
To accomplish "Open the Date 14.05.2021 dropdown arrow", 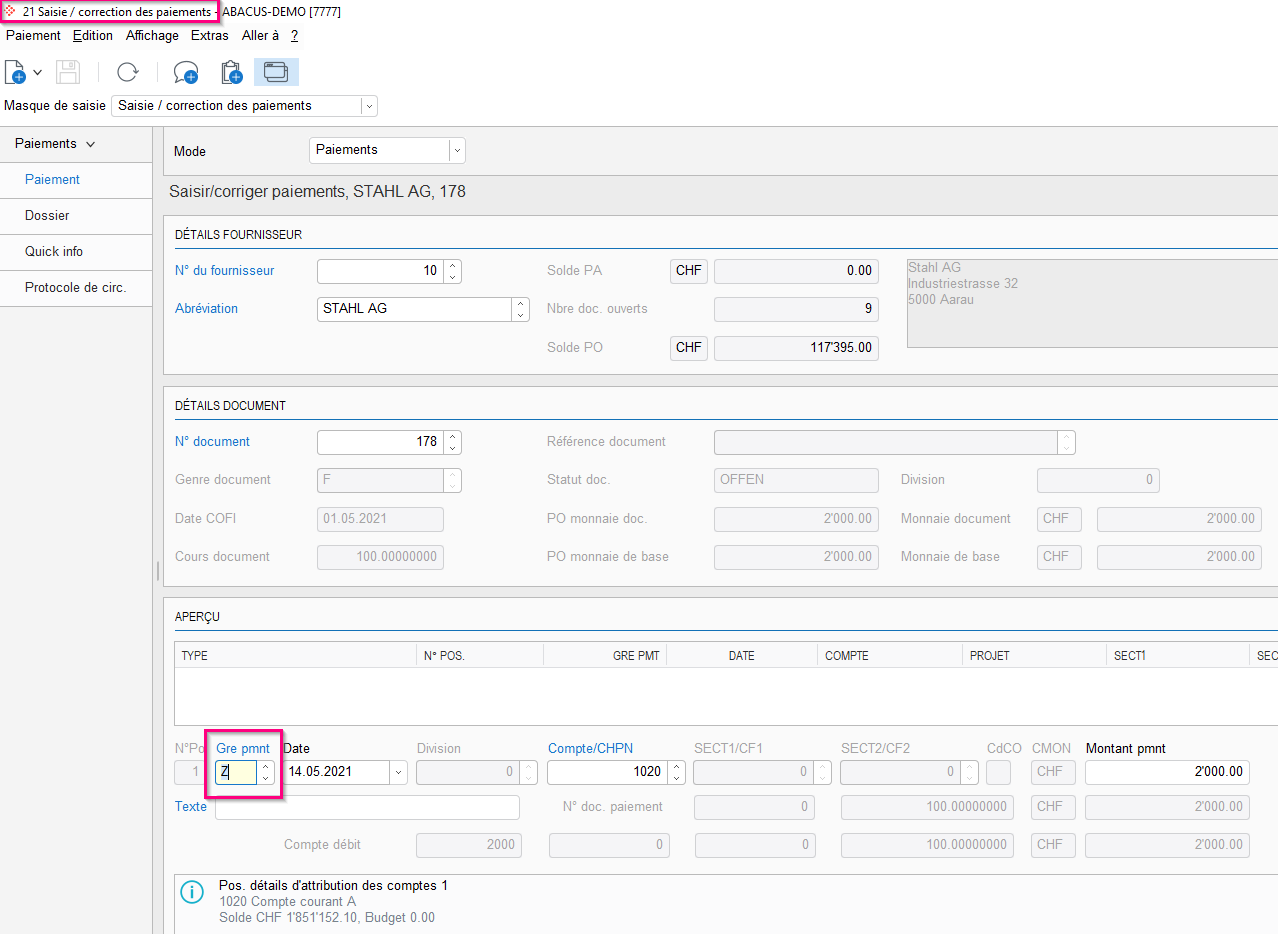I will pyautogui.click(x=399, y=772).
